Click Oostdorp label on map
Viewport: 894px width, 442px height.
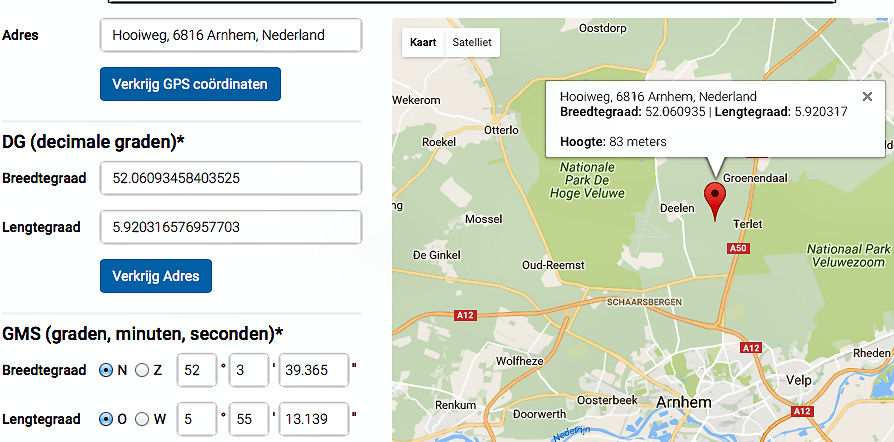coord(603,28)
